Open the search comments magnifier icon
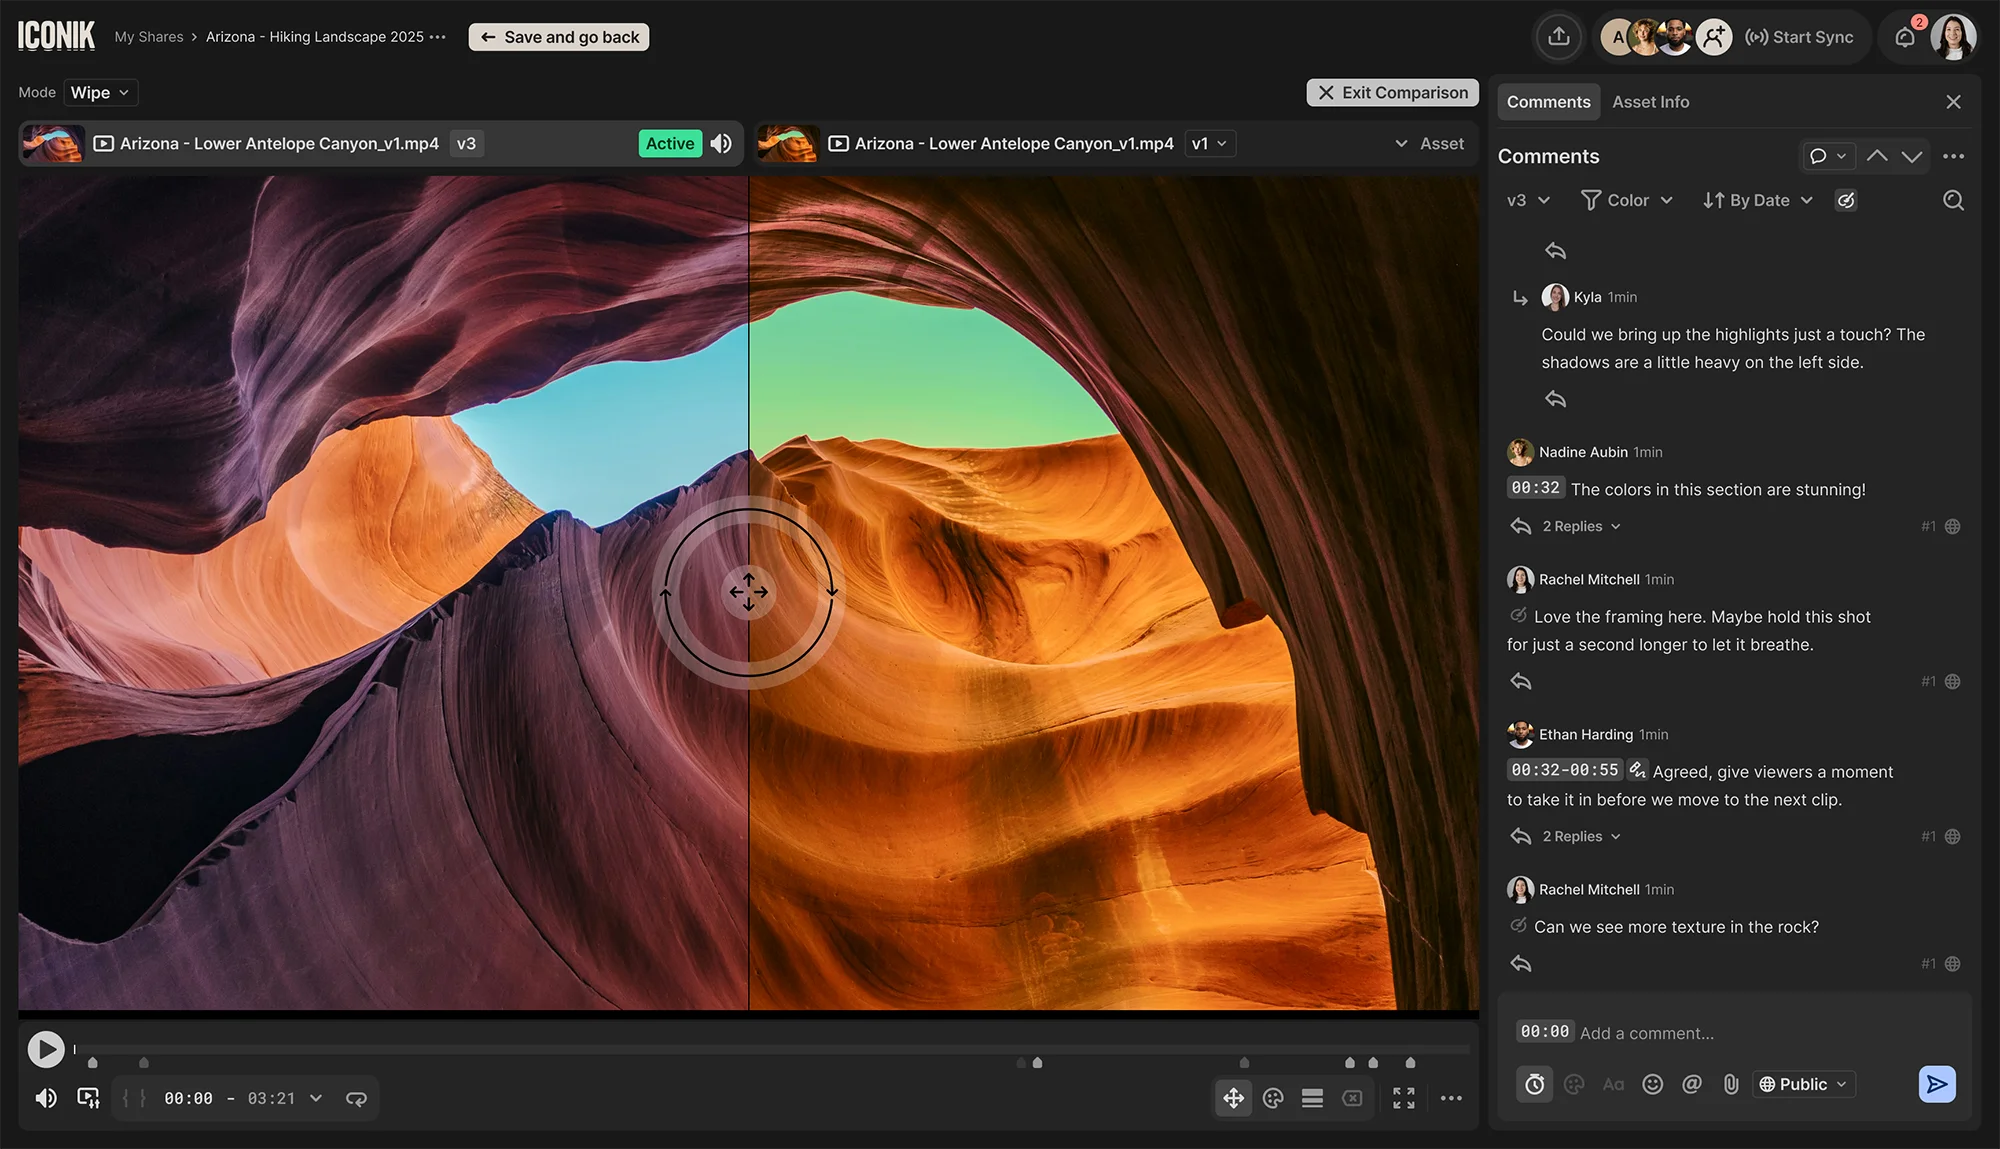2000x1149 pixels. coord(1952,200)
